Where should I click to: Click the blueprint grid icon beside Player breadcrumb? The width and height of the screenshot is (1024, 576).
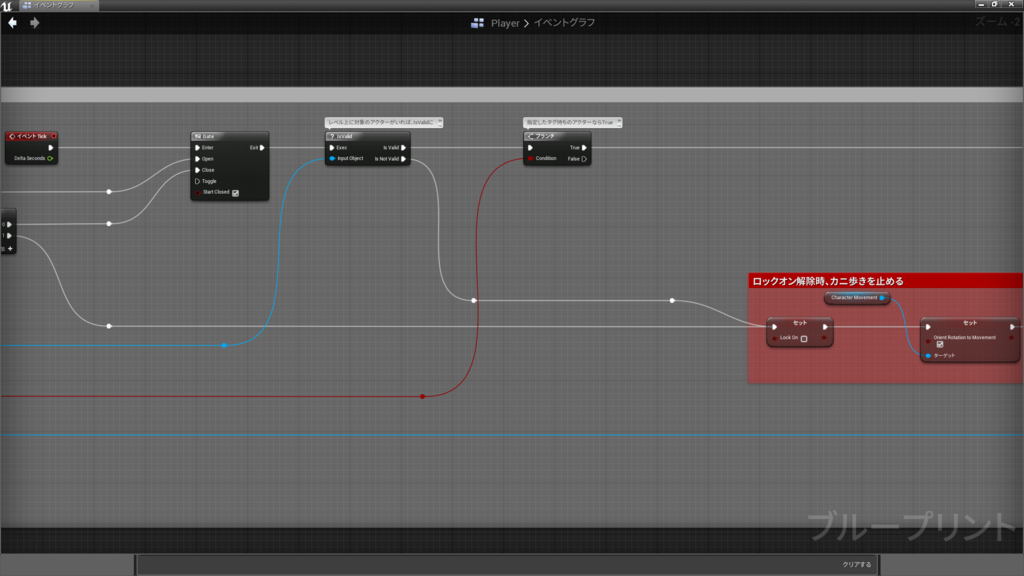click(477, 23)
